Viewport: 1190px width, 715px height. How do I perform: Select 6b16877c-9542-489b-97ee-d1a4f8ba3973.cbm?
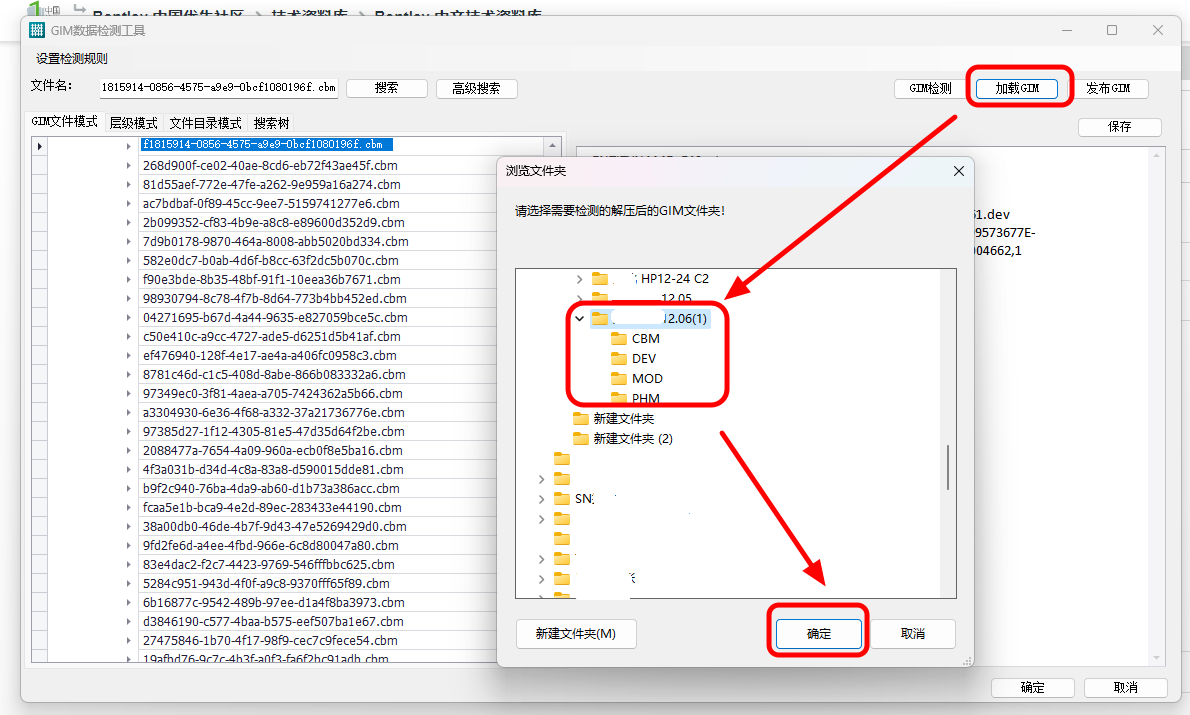(x=274, y=602)
